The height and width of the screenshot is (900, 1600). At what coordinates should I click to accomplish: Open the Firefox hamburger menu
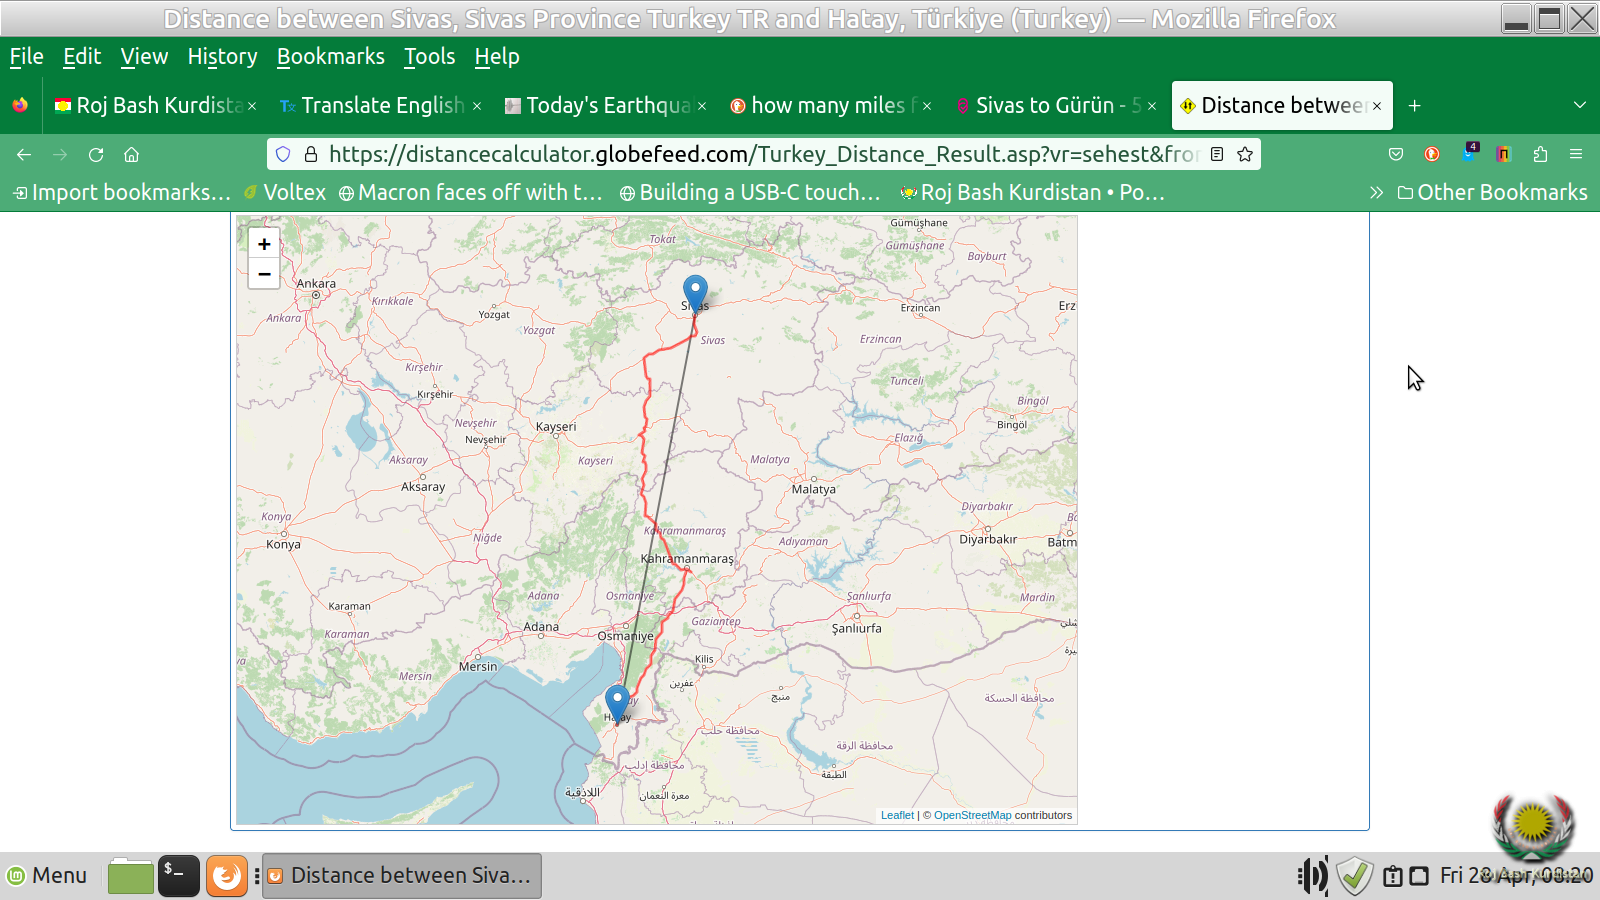[1576, 154]
